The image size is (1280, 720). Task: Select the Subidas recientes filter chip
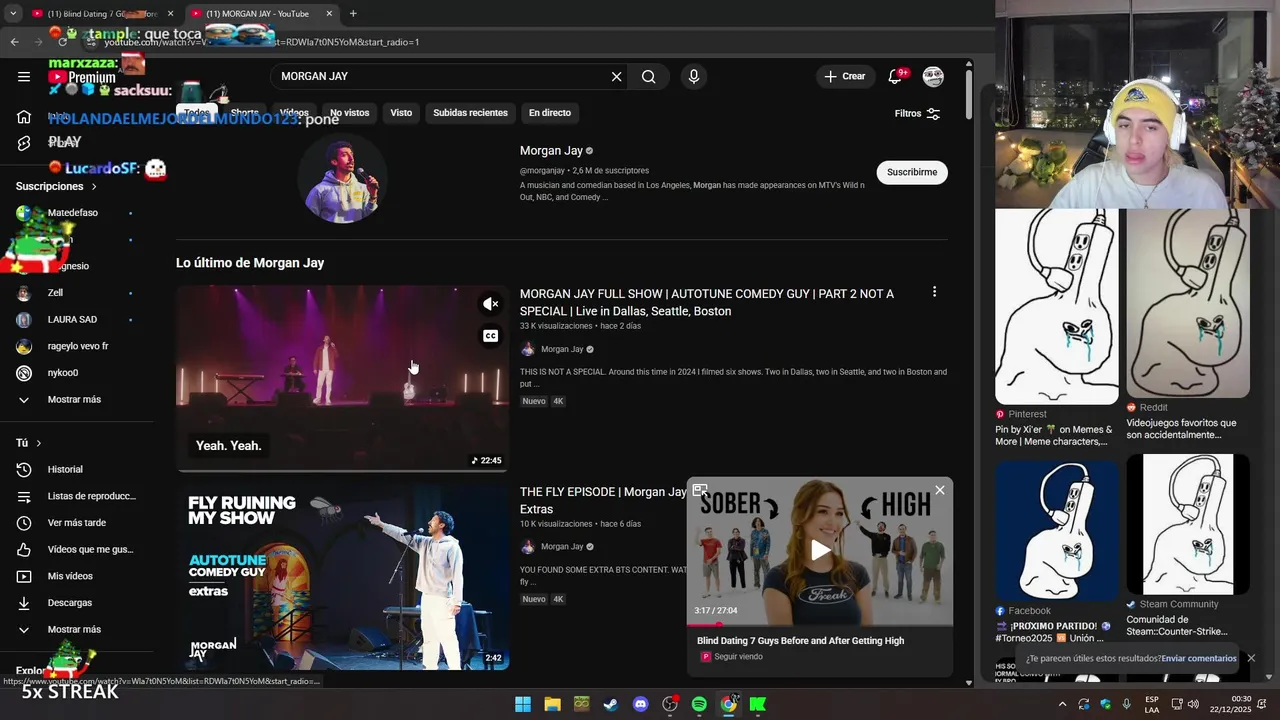click(470, 113)
